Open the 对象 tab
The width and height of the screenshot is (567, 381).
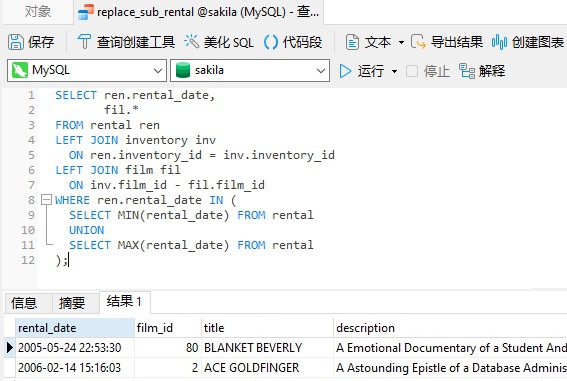[x=38, y=12]
